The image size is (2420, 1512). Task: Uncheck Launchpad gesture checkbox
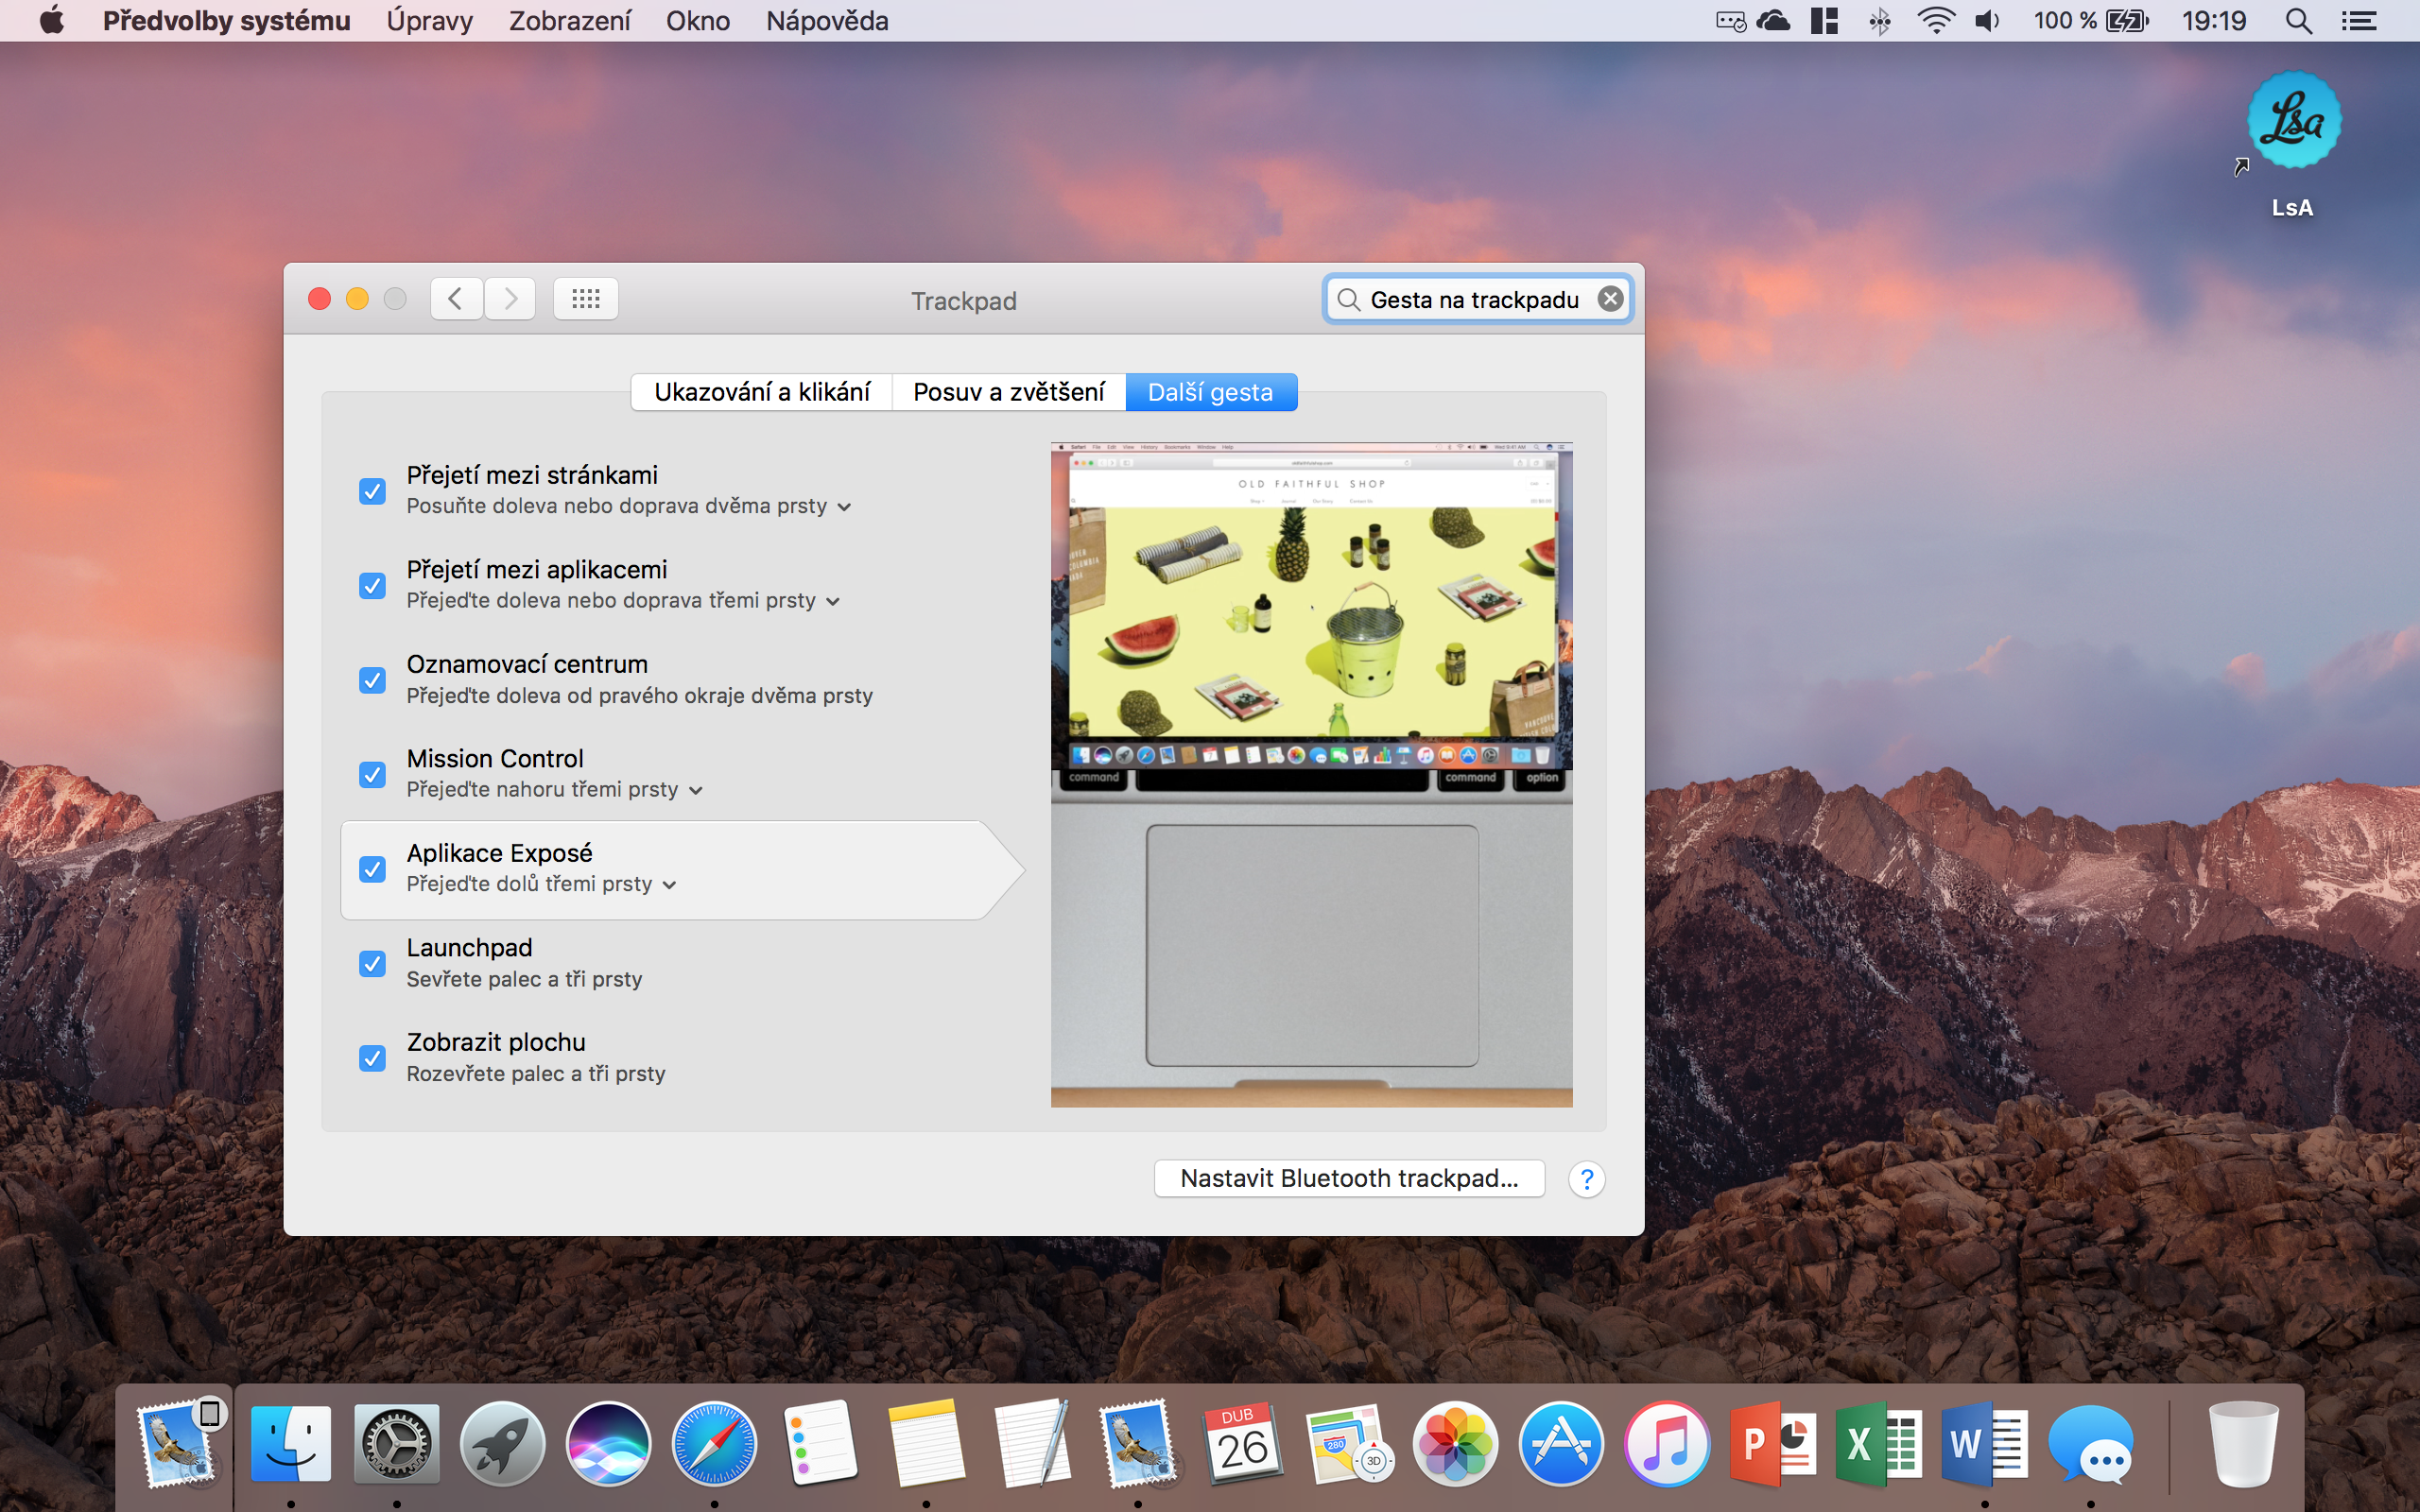tap(372, 964)
